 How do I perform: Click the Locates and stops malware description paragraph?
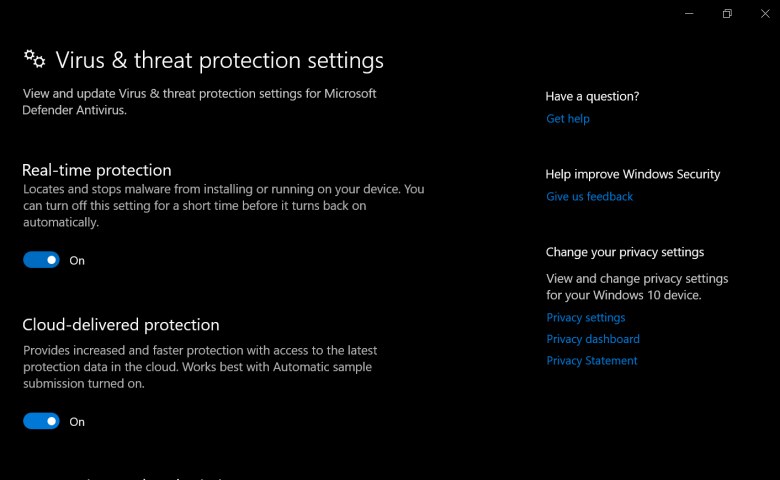tap(223, 205)
